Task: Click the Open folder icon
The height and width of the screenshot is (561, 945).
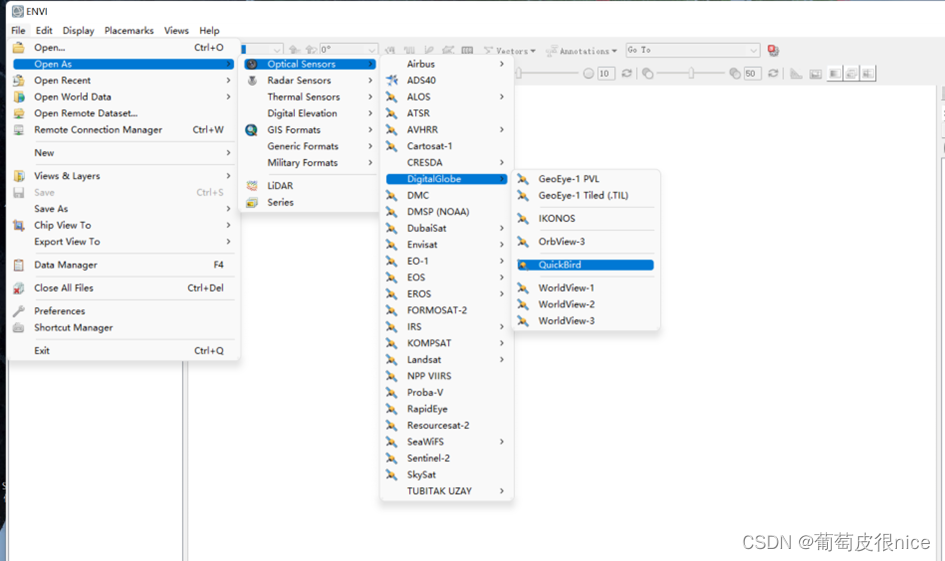Action: tap(19, 47)
